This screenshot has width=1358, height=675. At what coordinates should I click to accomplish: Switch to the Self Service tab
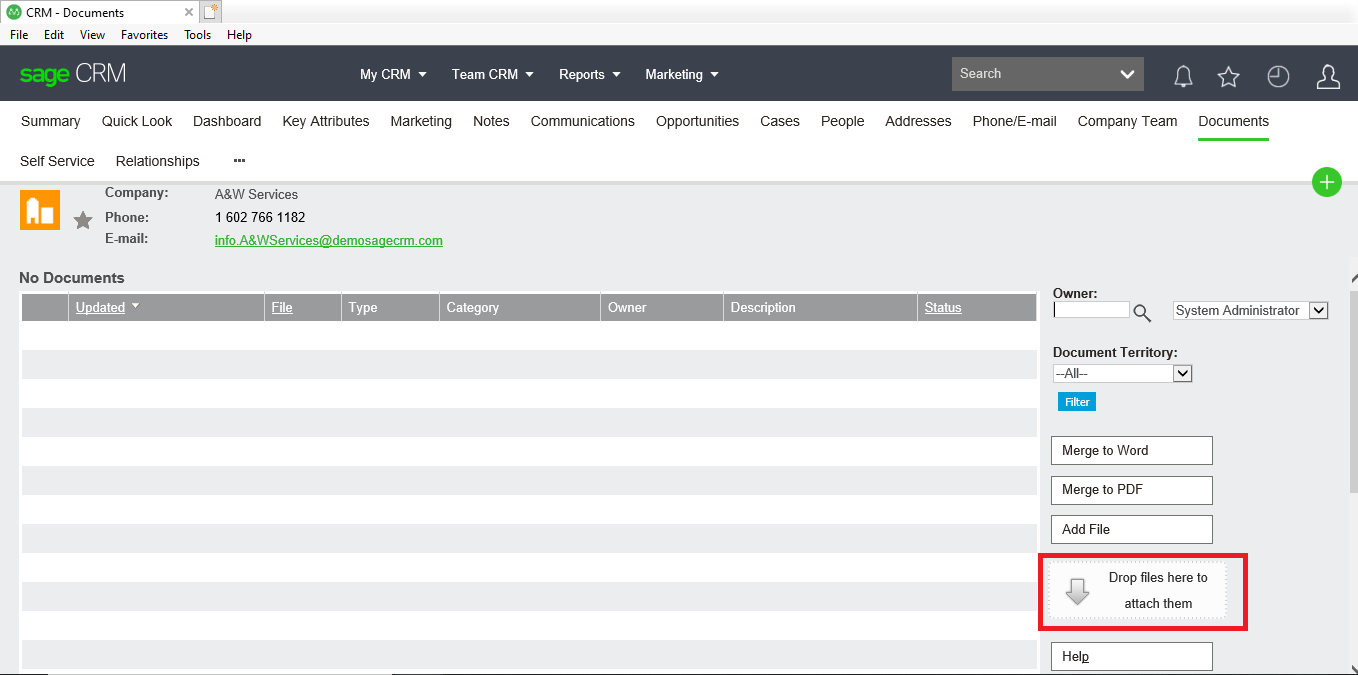coord(57,161)
